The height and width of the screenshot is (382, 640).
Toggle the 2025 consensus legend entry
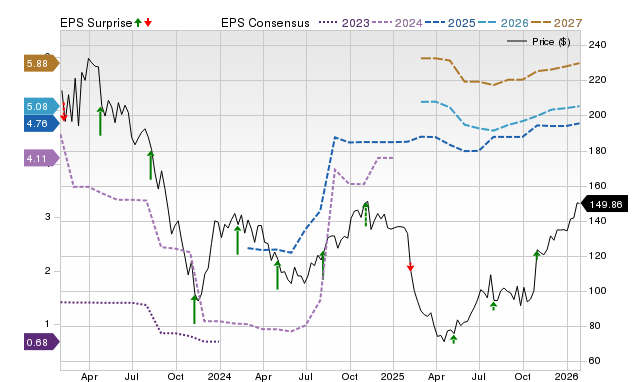click(450, 23)
